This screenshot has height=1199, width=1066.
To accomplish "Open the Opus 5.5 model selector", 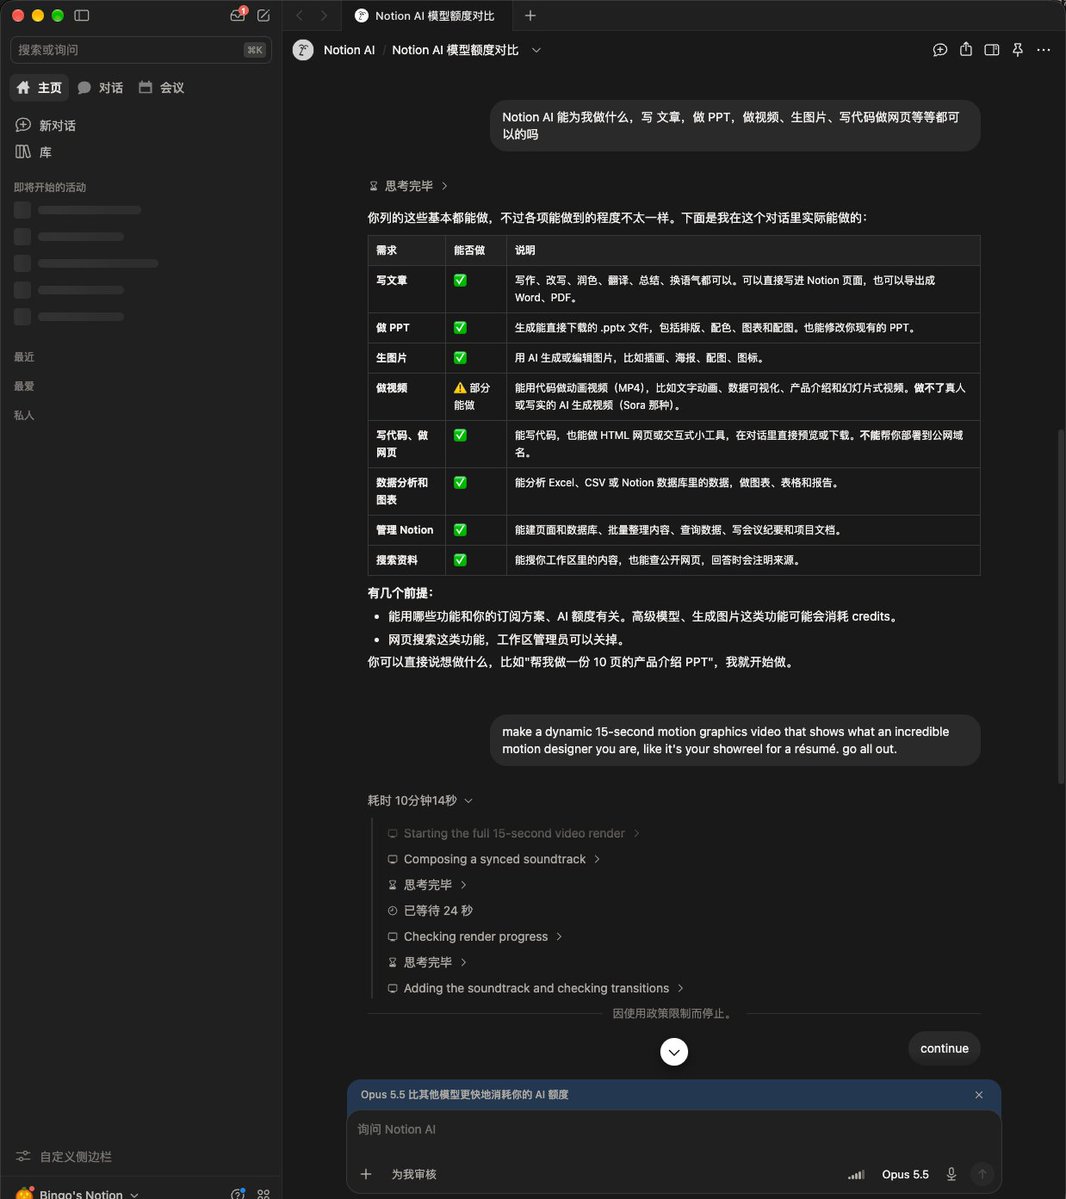I will pos(905,1175).
